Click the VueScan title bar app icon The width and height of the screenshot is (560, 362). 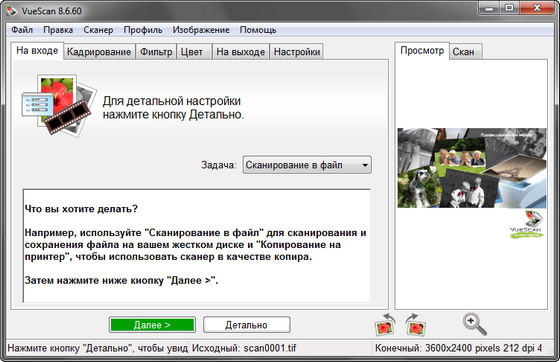[x=11, y=10]
